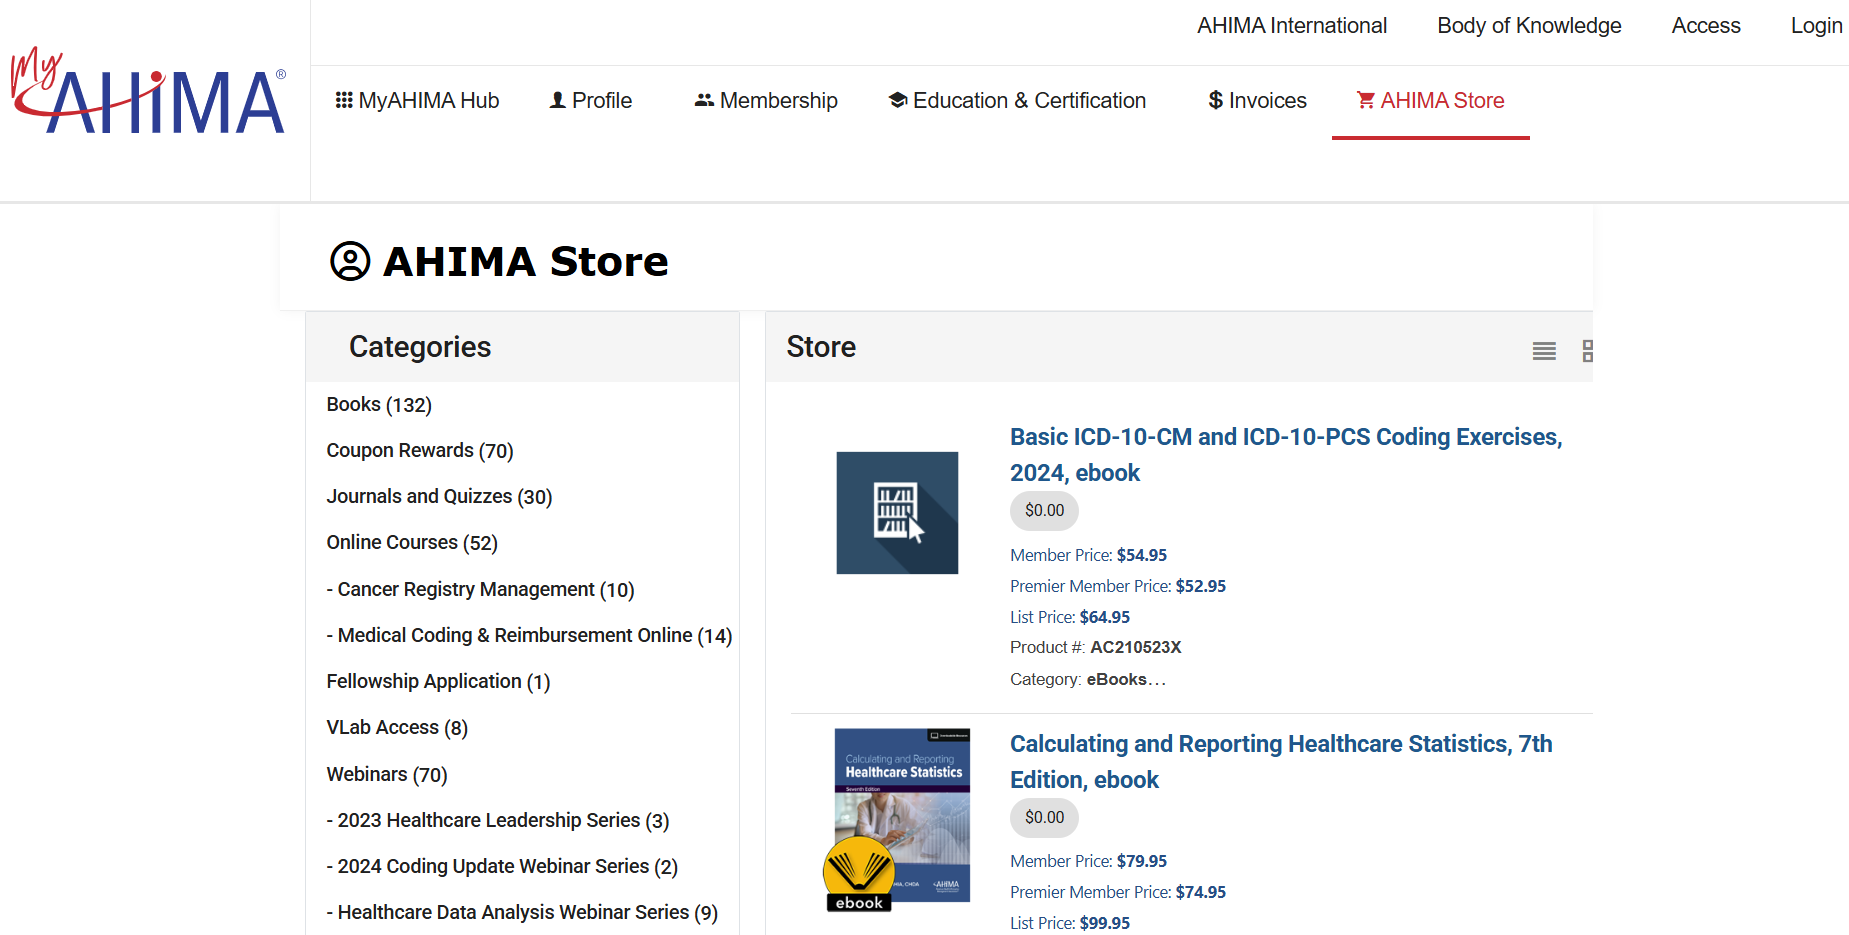Viewport: 1849px width, 935px height.
Task: Go to Body of Knowledge
Action: (1529, 26)
